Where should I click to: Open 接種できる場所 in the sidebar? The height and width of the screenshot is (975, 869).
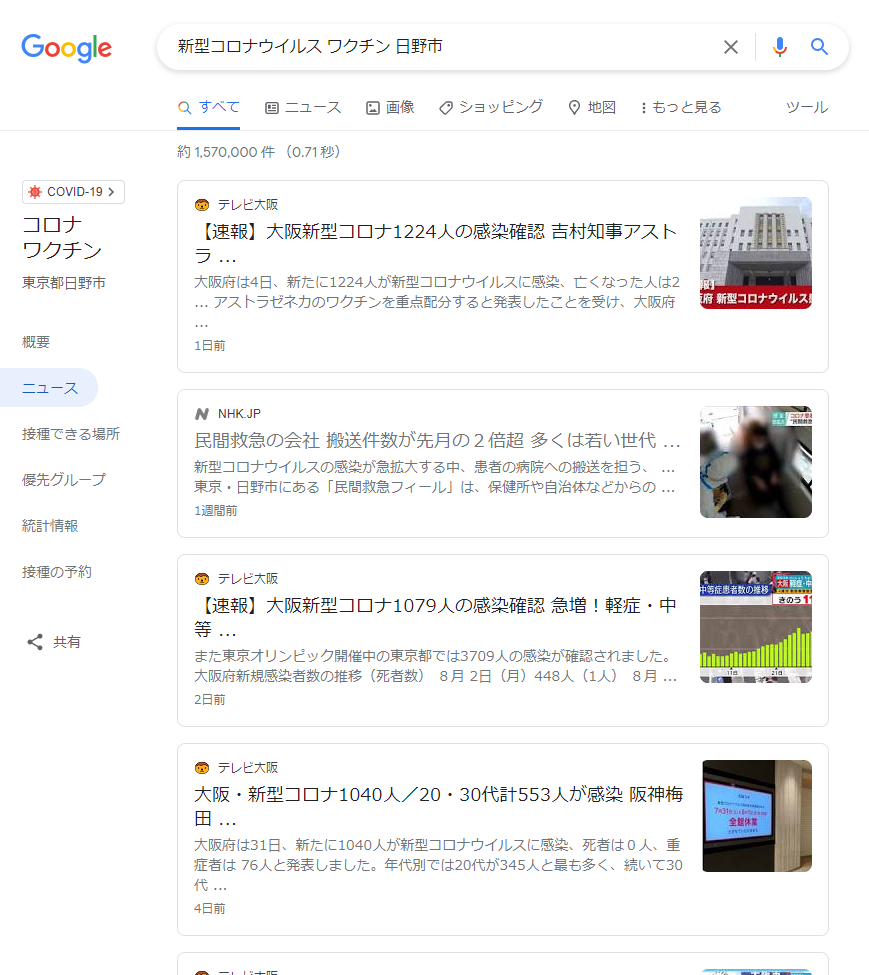tap(71, 434)
